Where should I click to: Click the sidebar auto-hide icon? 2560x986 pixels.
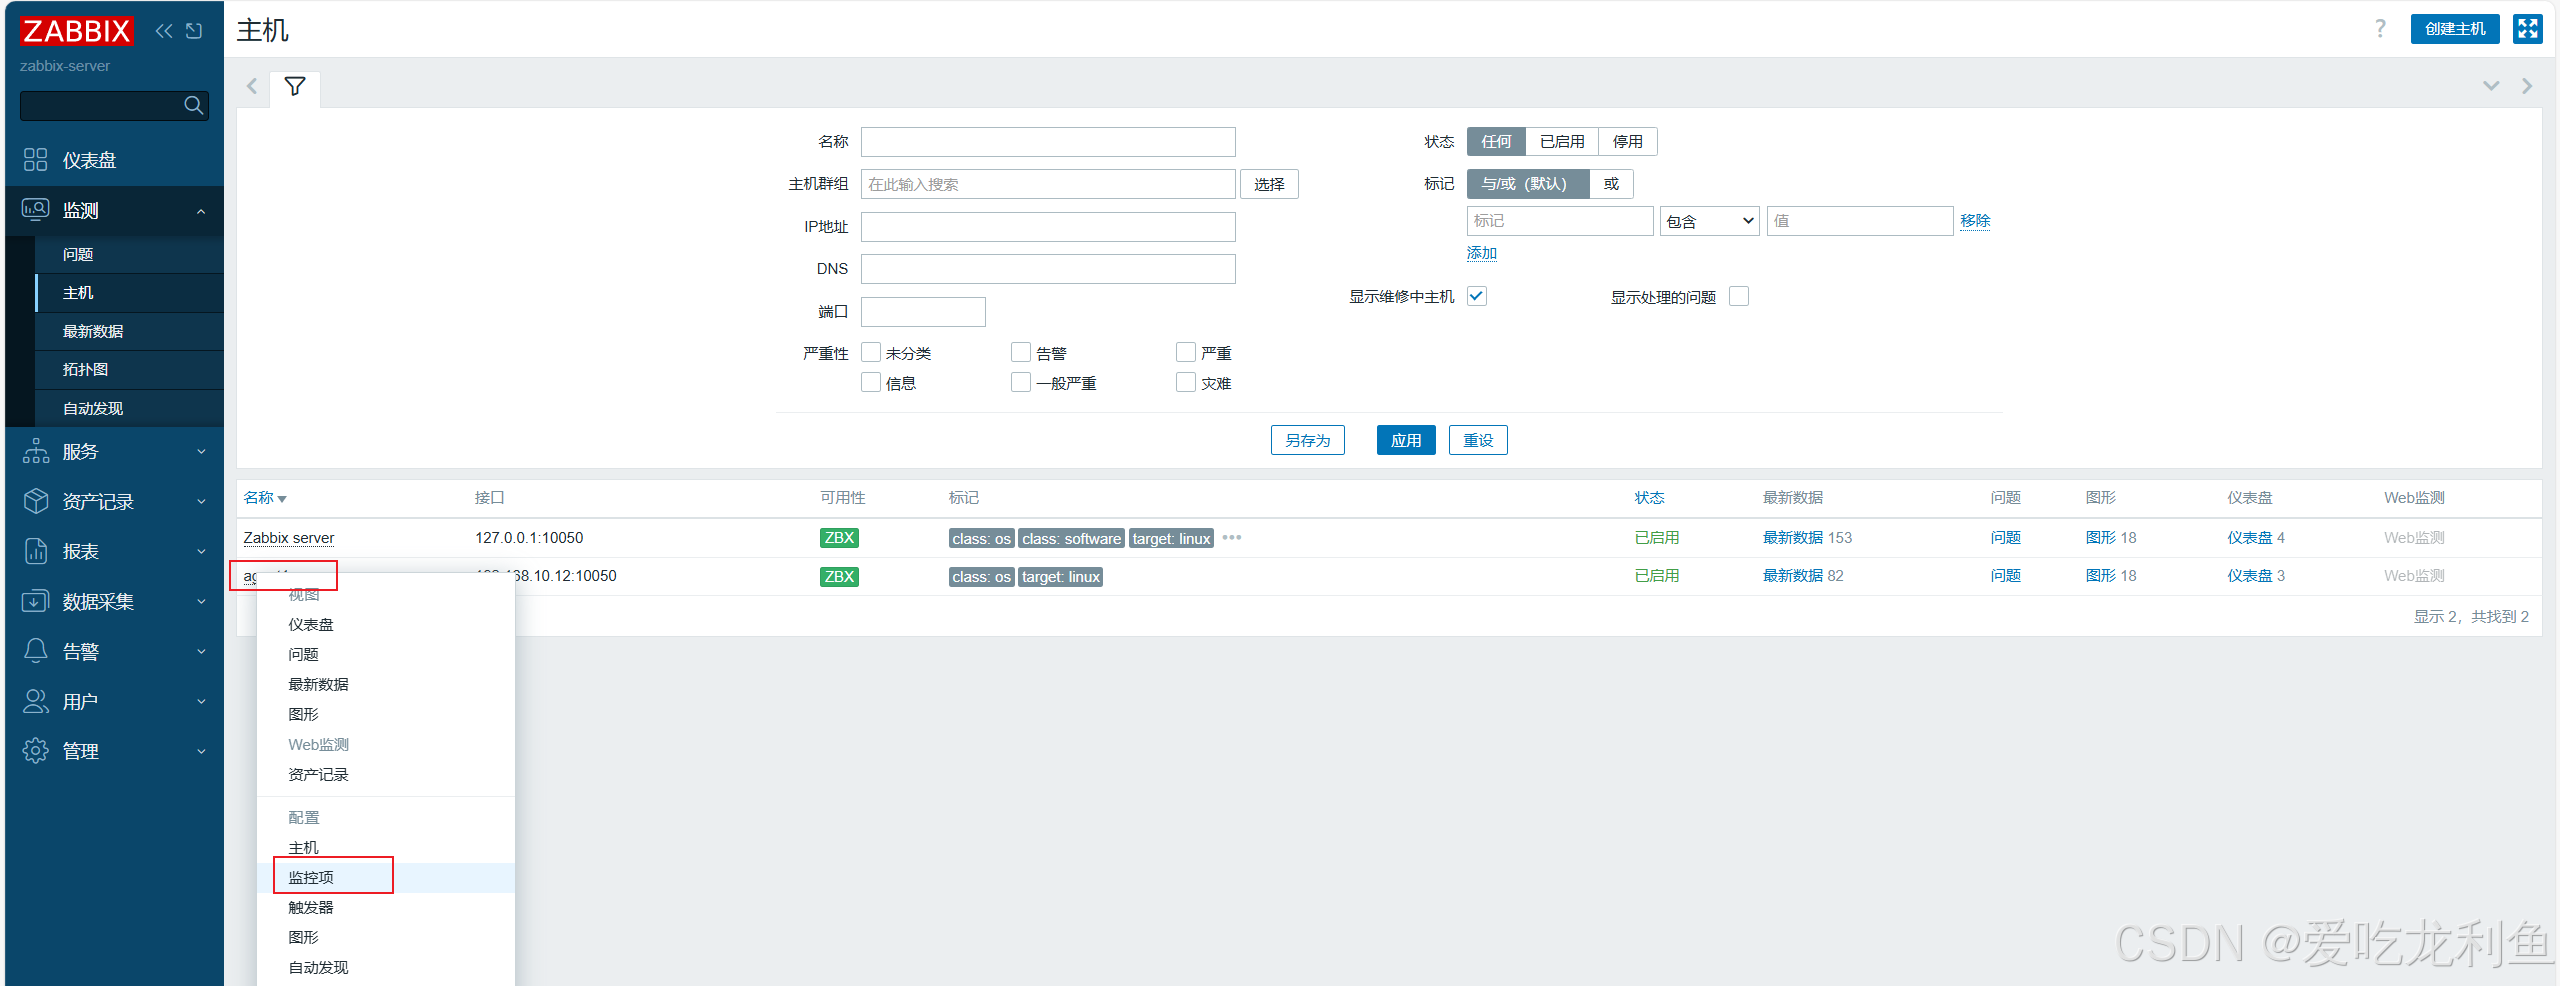[x=194, y=31]
